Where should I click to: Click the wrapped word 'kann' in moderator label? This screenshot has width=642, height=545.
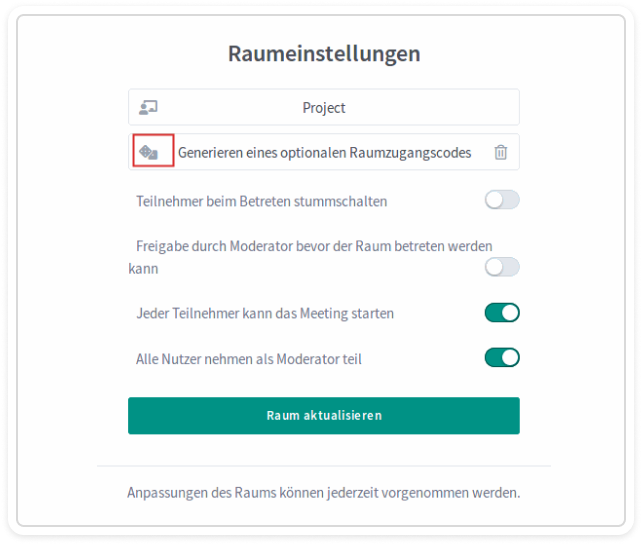tap(143, 269)
